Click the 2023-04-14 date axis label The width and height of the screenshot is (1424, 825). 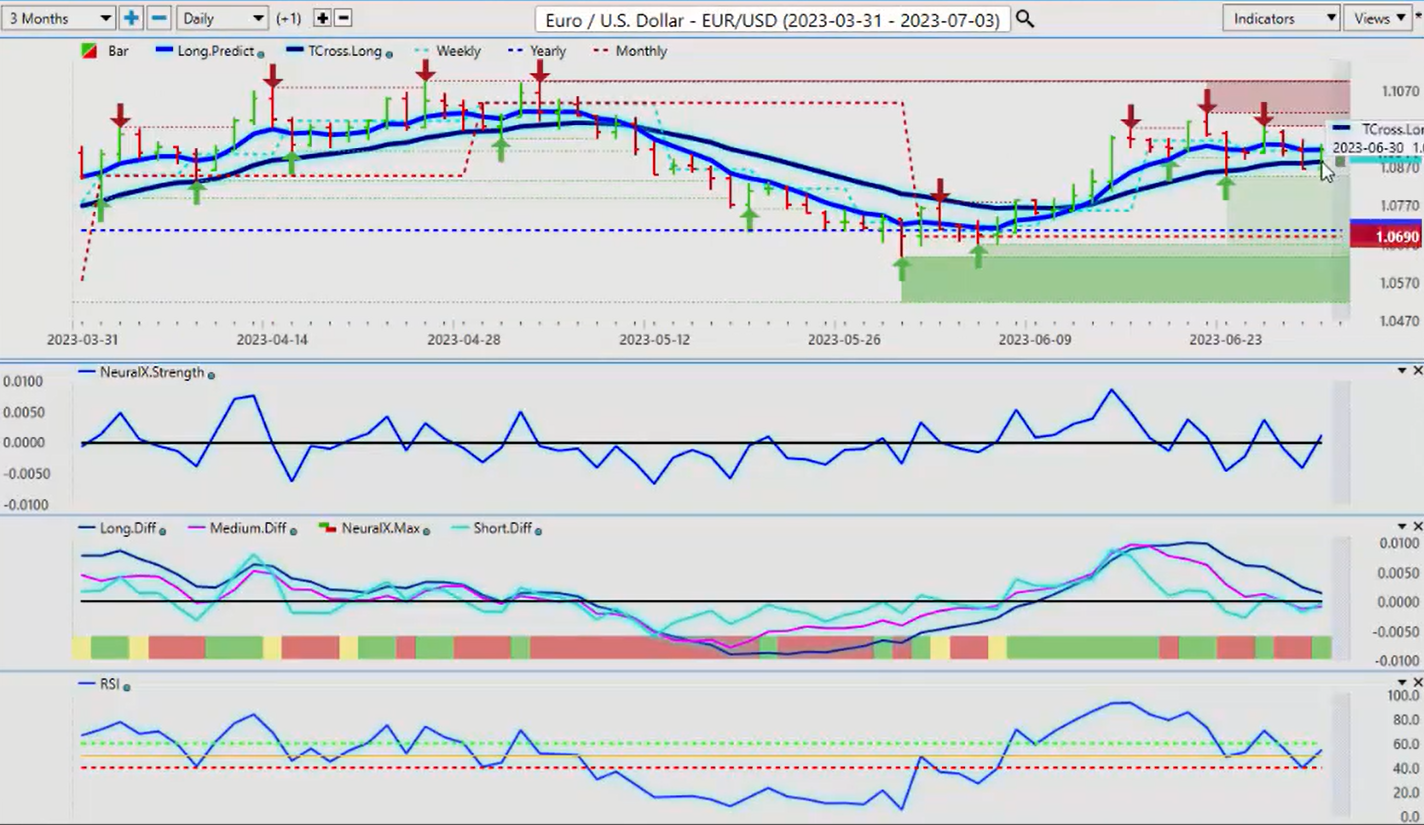coord(272,340)
